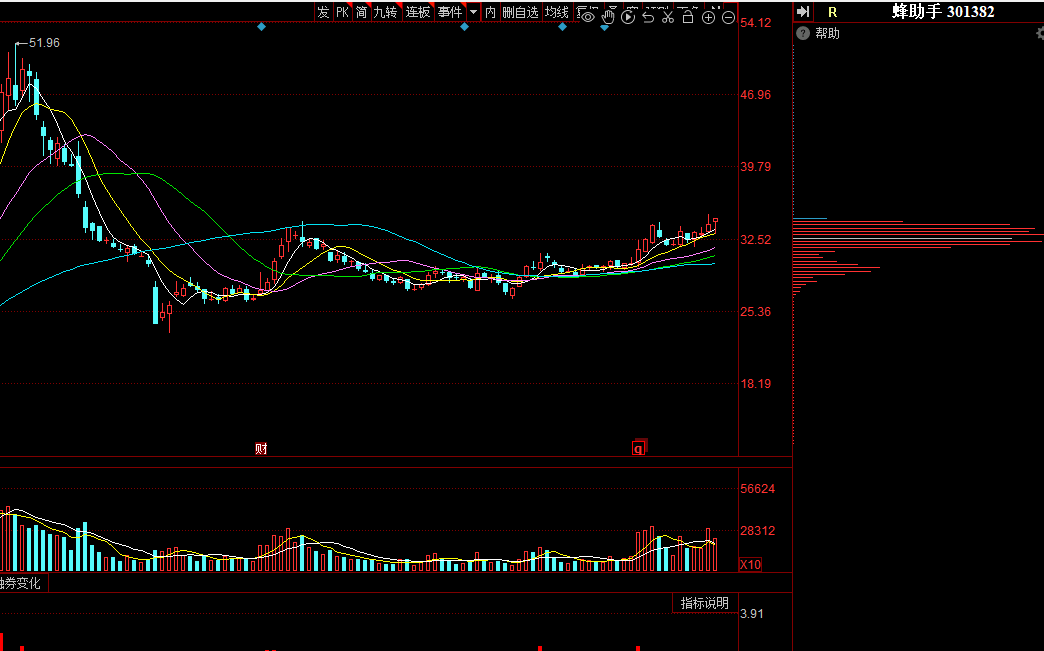
Task: Open the gear settings icon in side panel
Action: tap(1039, 33)
